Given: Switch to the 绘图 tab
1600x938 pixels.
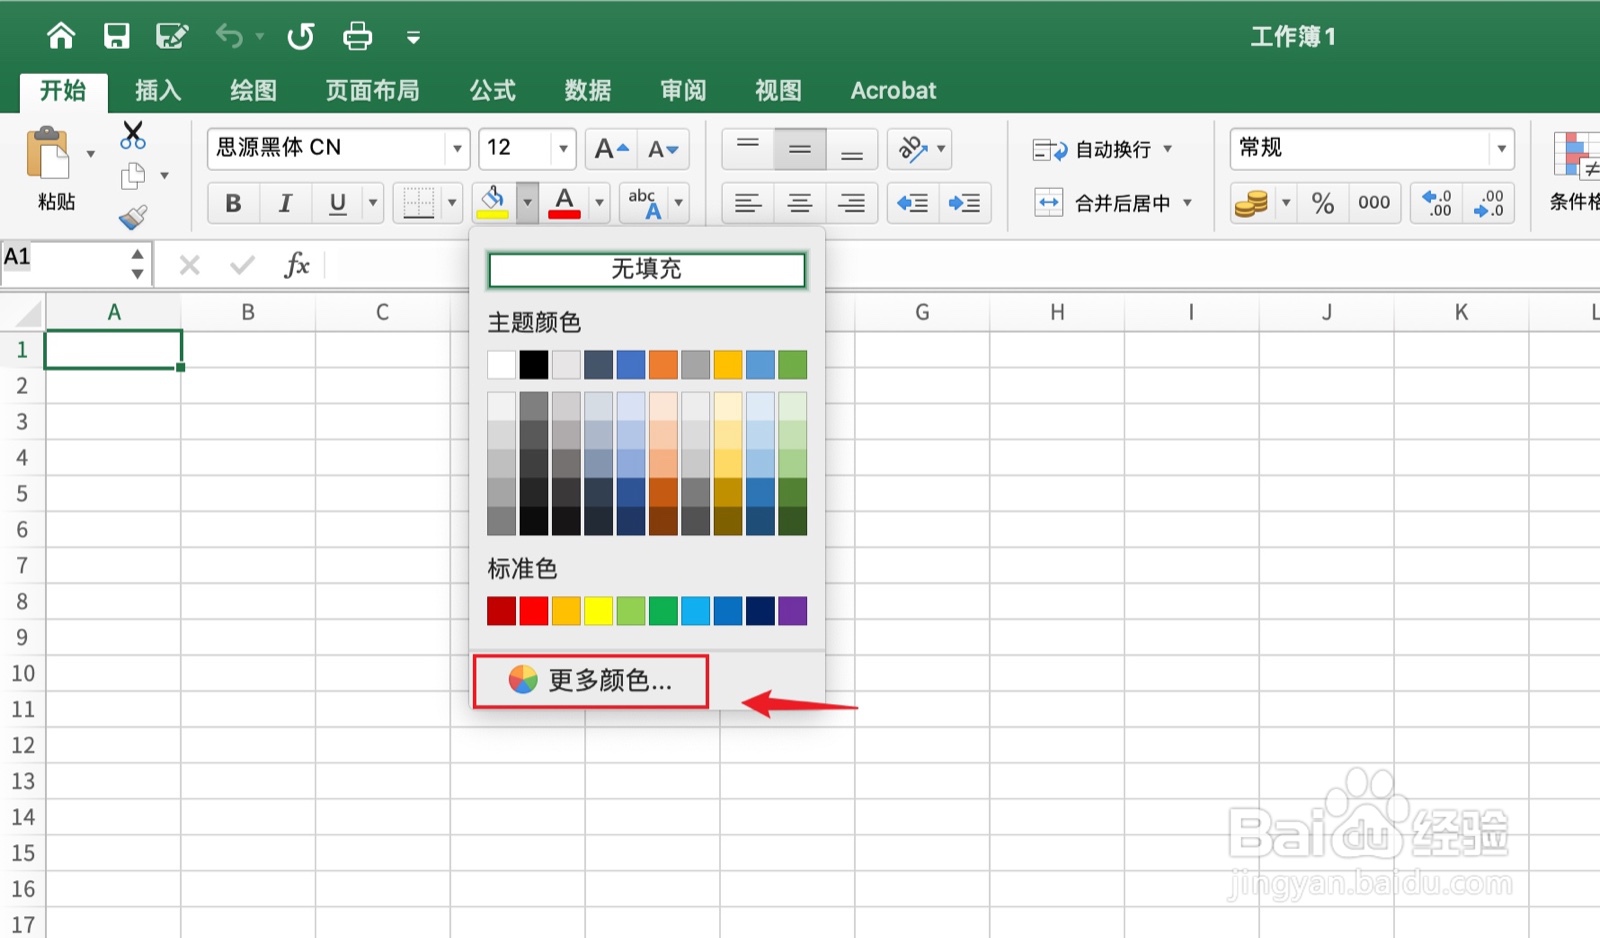Looking at the screenshot, I should coord(253,90).
